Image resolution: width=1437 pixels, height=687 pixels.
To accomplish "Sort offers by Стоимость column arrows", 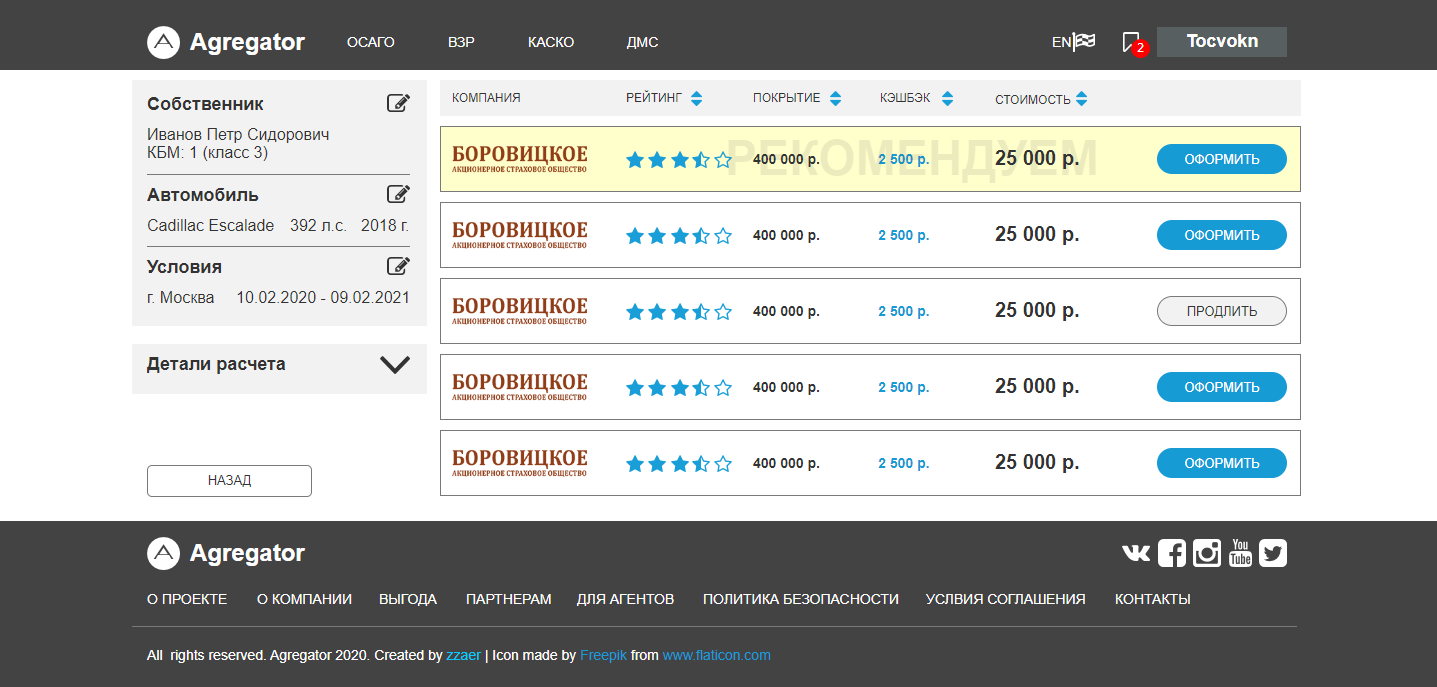I will (1081, 99).
